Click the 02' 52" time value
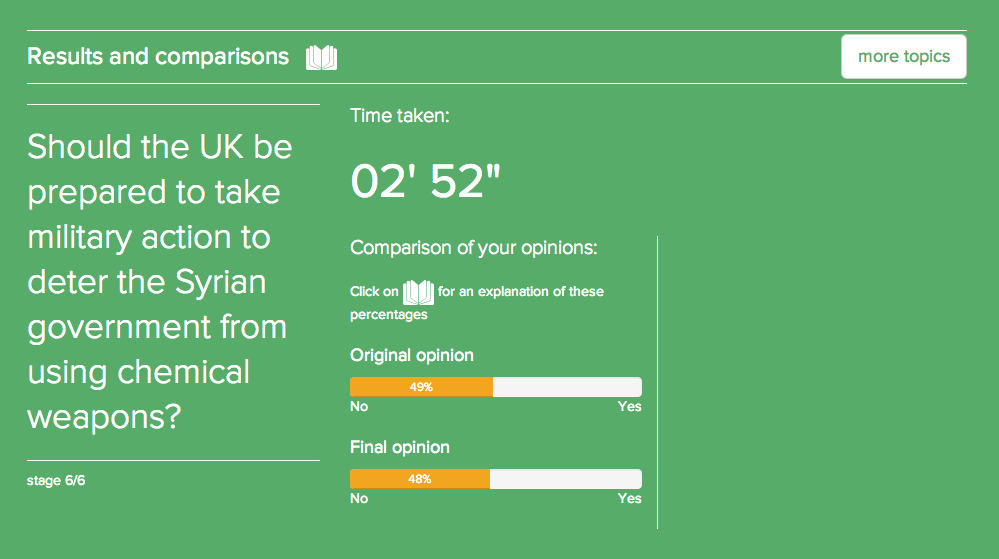999x559 pixels. click(x=425, y=181)
